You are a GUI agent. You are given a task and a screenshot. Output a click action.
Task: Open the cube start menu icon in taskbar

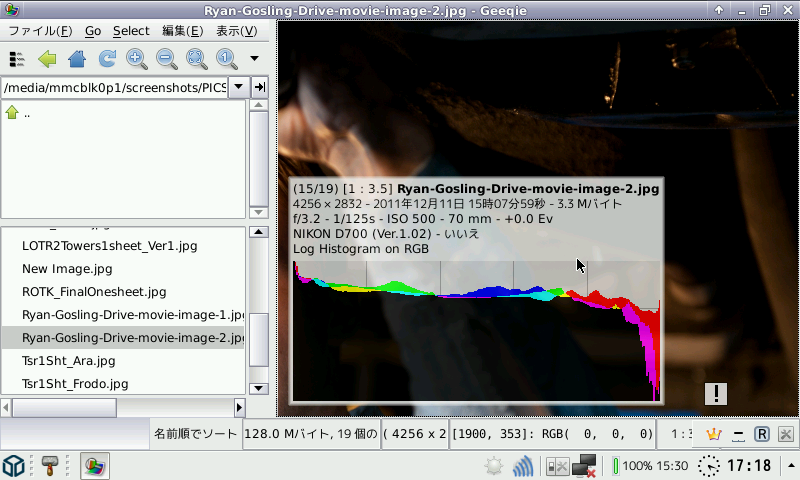[14, 466]
